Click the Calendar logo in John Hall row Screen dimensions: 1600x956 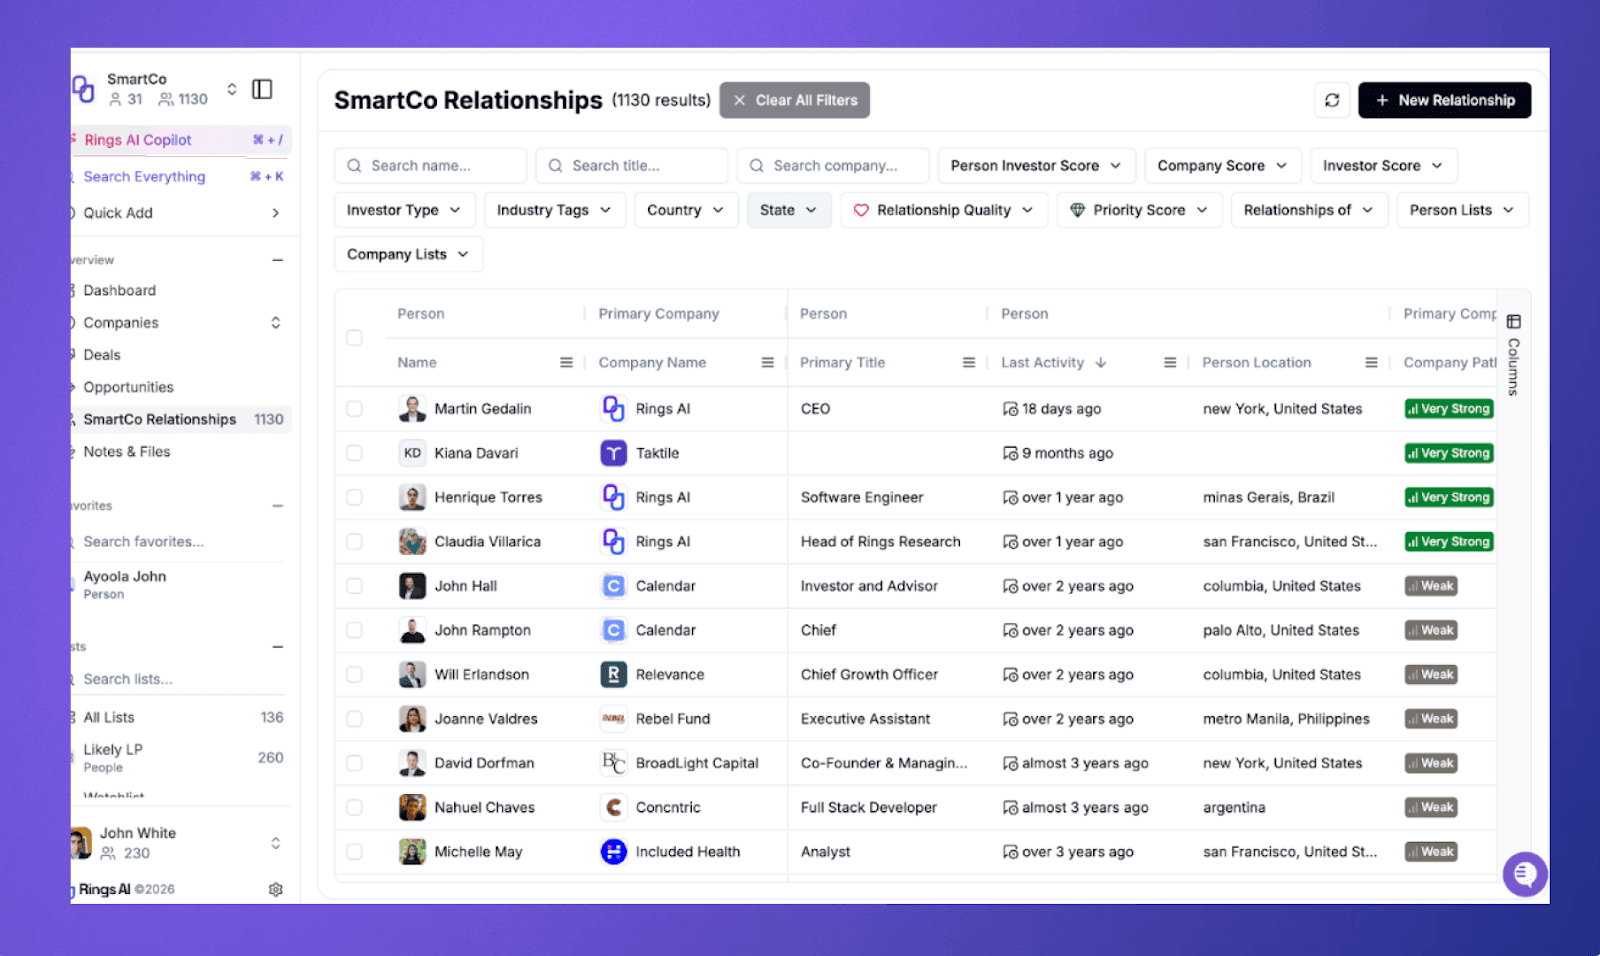[613, 586]
